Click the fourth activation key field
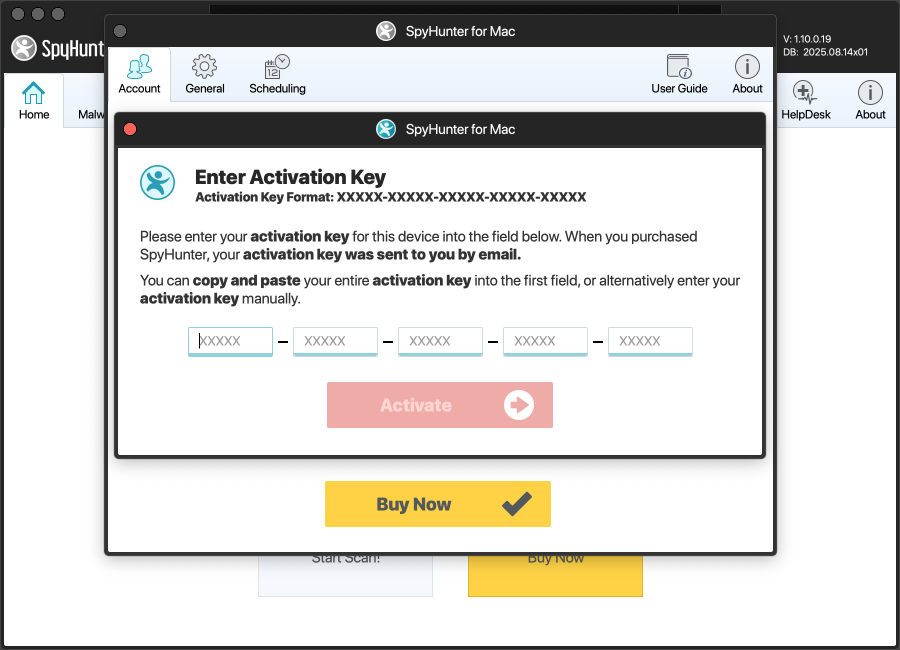Viewport: 900px width, 650px height. tap(545, 341)
